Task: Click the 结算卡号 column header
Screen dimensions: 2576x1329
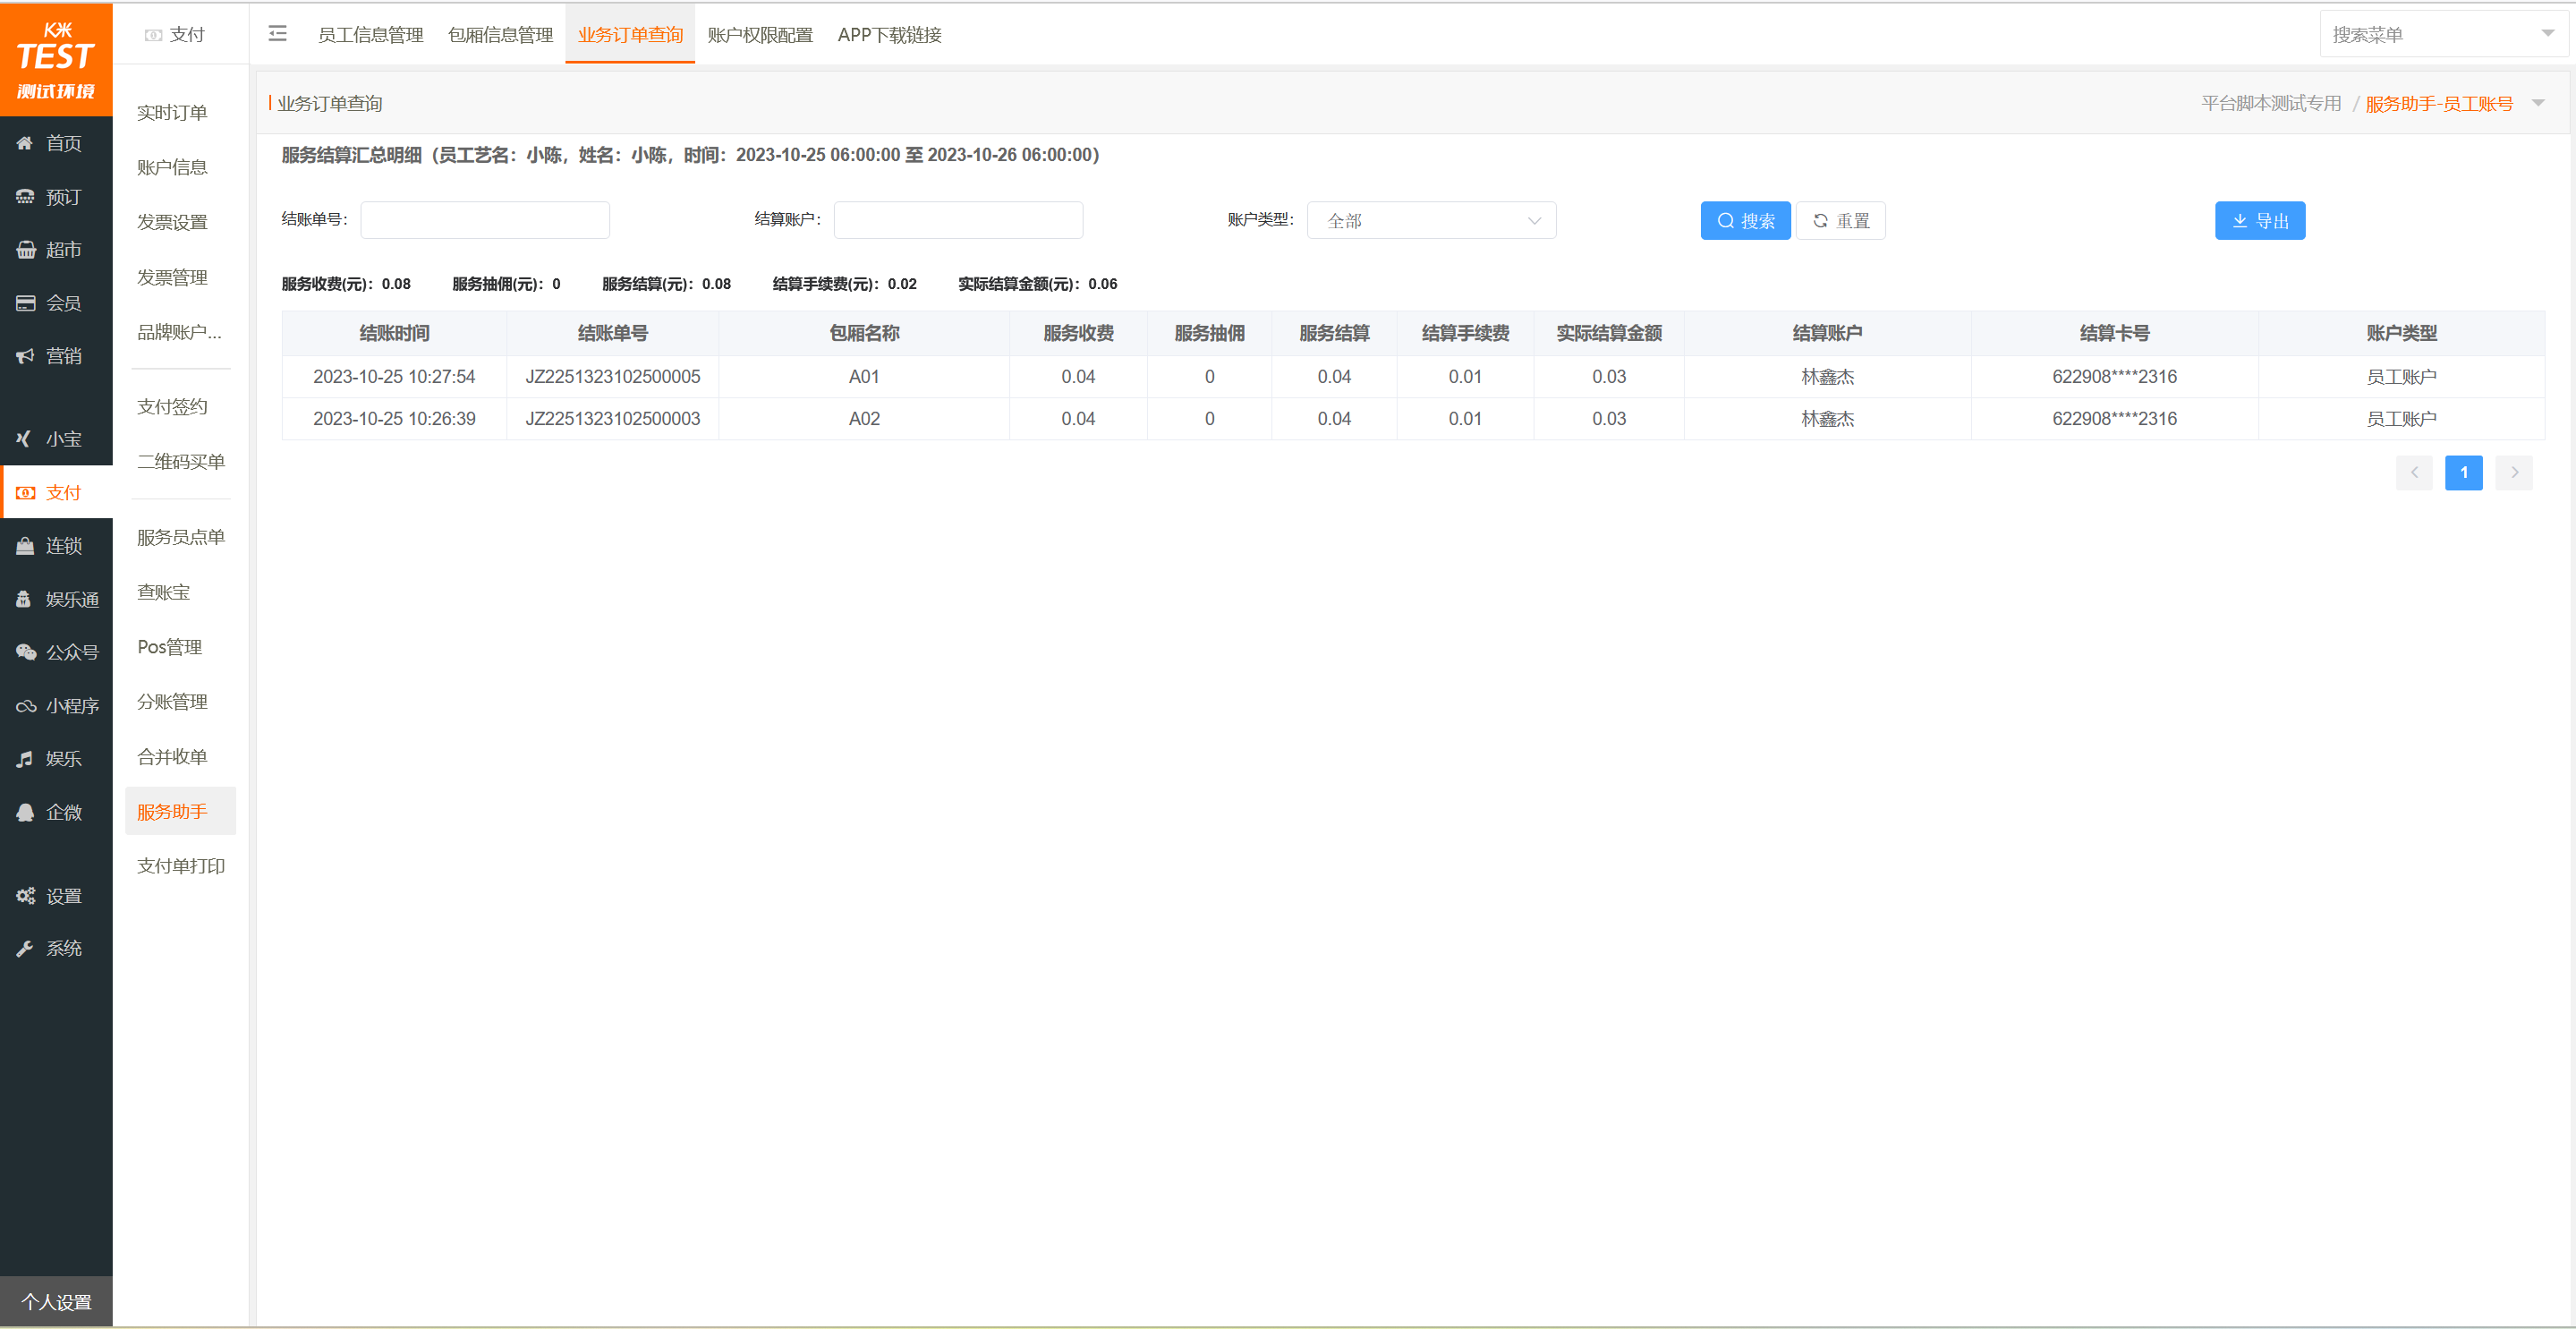Action: (x=2114, y=333)
